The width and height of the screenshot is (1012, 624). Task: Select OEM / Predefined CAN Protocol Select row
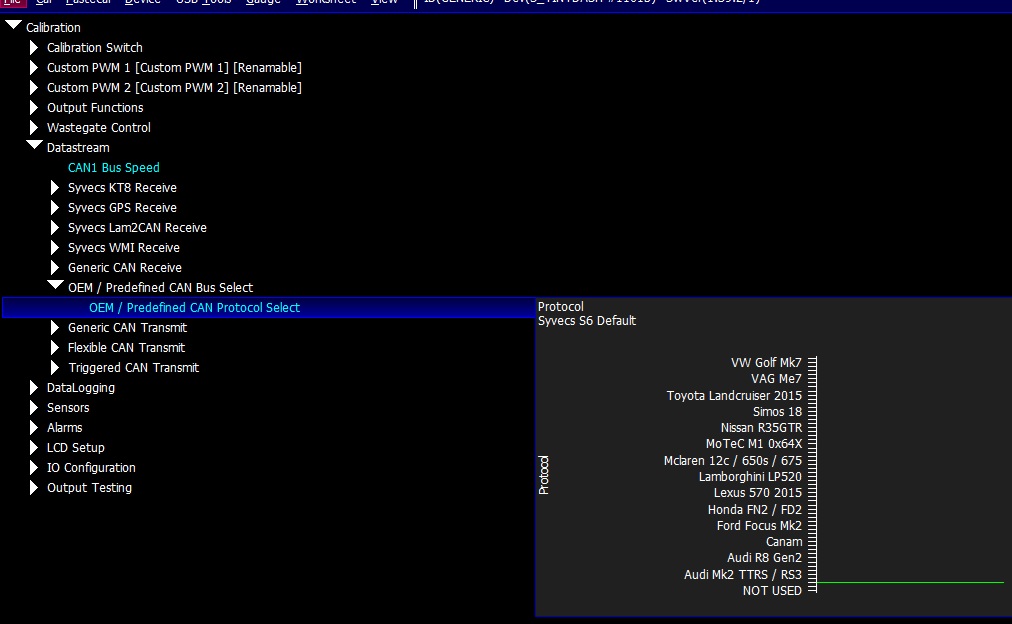(194, 308)
